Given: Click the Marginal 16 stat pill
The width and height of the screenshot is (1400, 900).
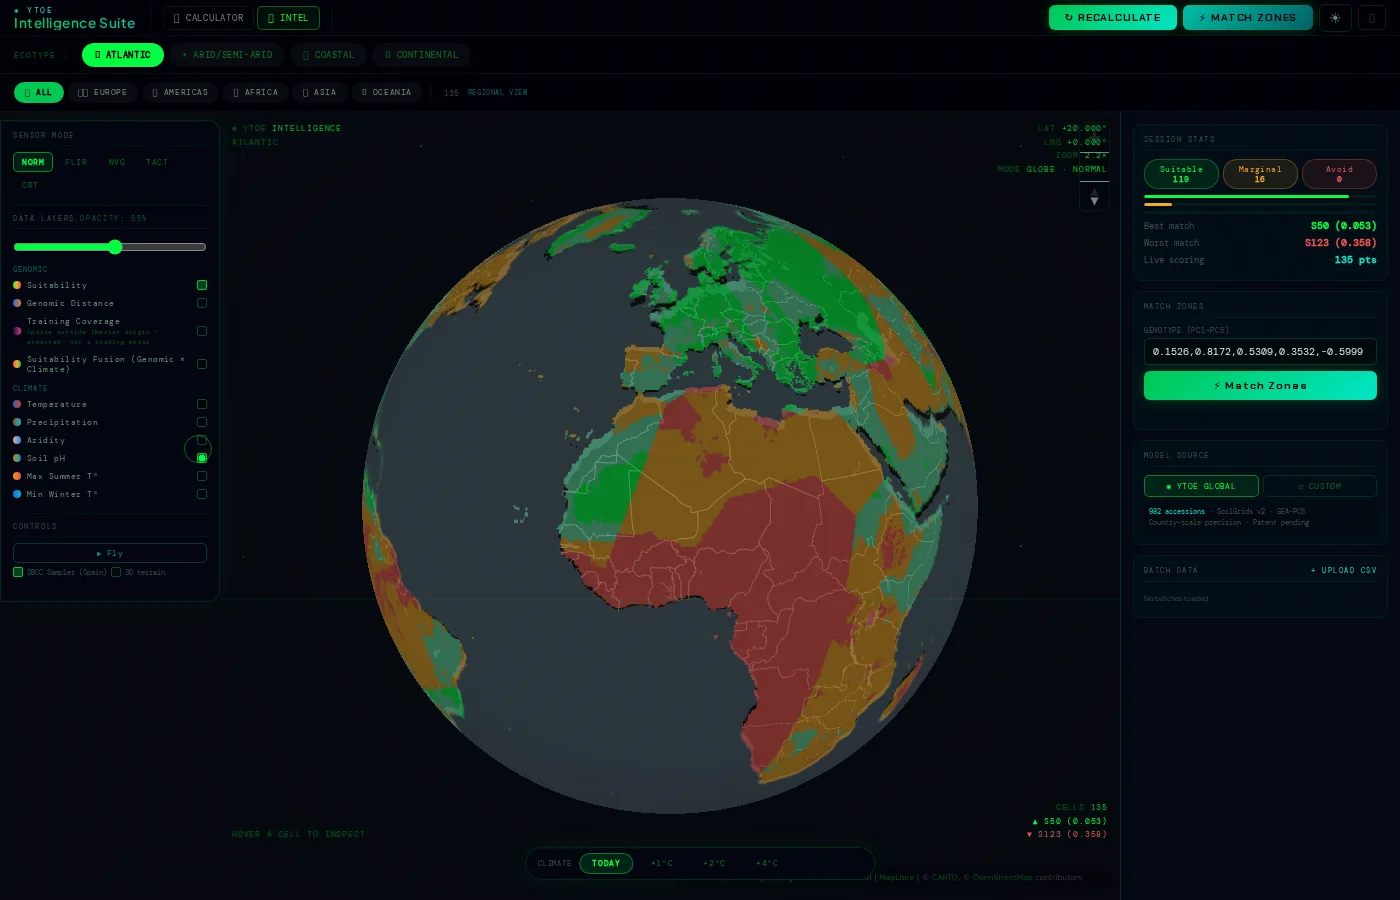Looking at the screenshot, I should click(1260, 174).
